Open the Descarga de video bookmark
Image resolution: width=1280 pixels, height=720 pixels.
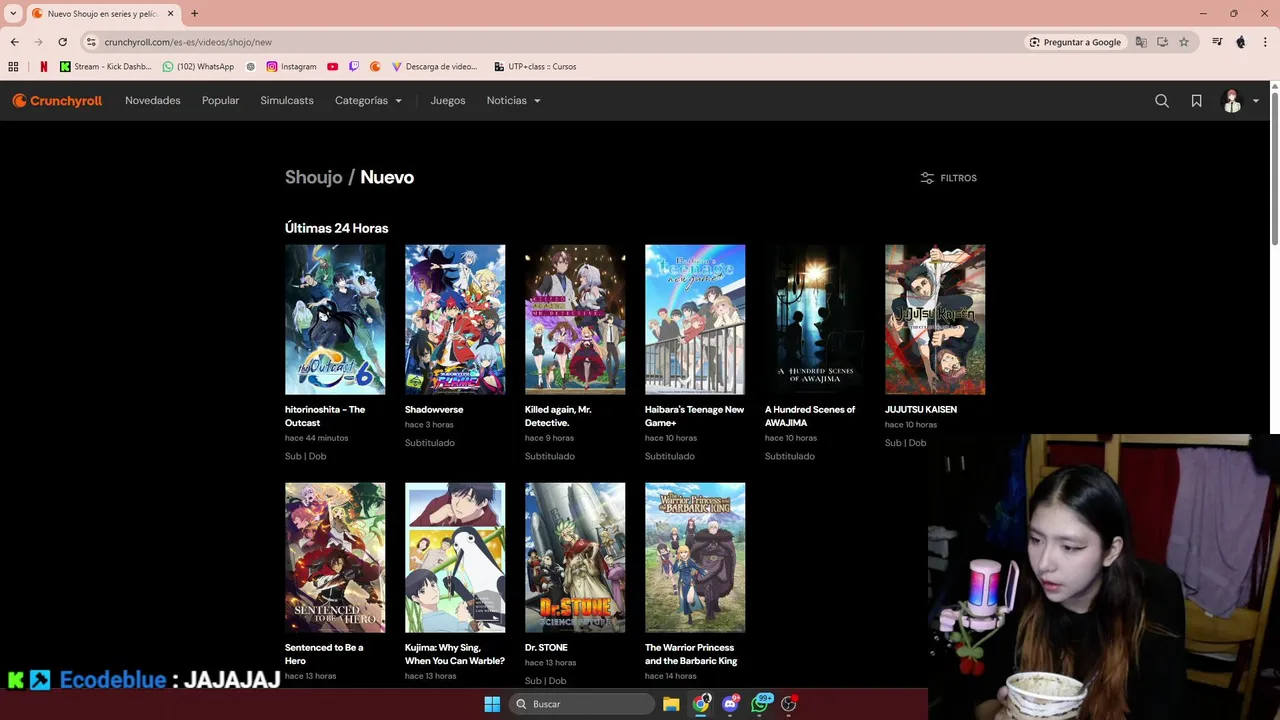click(434, 67)
